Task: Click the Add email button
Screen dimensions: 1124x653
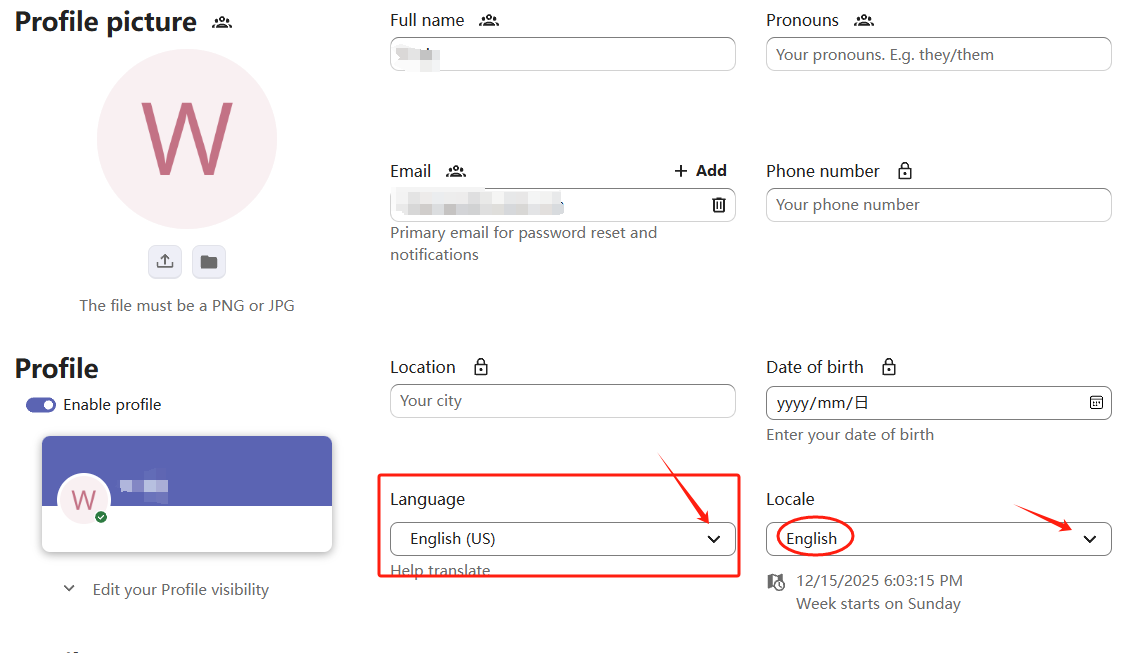Action: [x=700, y=171]
